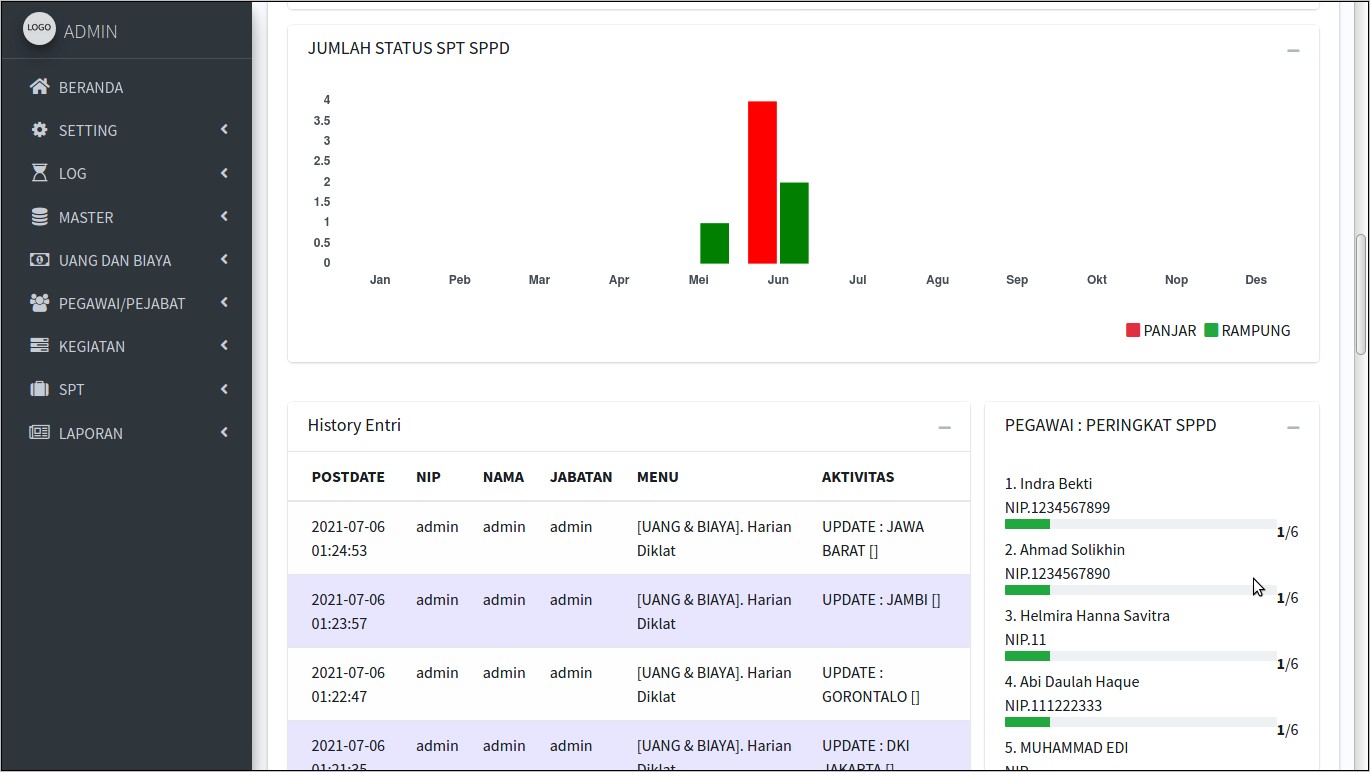Click the red Jun PANJAR bar
This screenshot has width=1370, height=772.
(762, 182)
